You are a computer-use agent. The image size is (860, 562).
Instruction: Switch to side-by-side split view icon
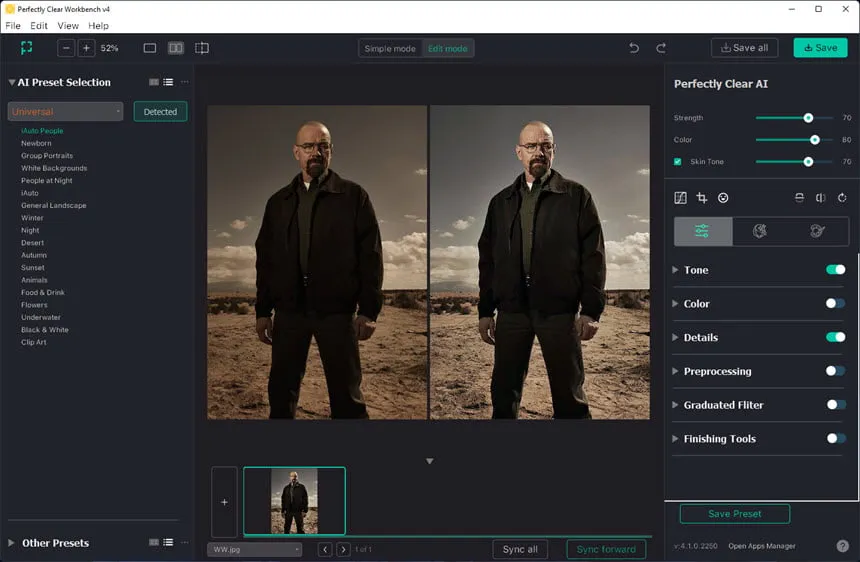[x=176, y=48]
